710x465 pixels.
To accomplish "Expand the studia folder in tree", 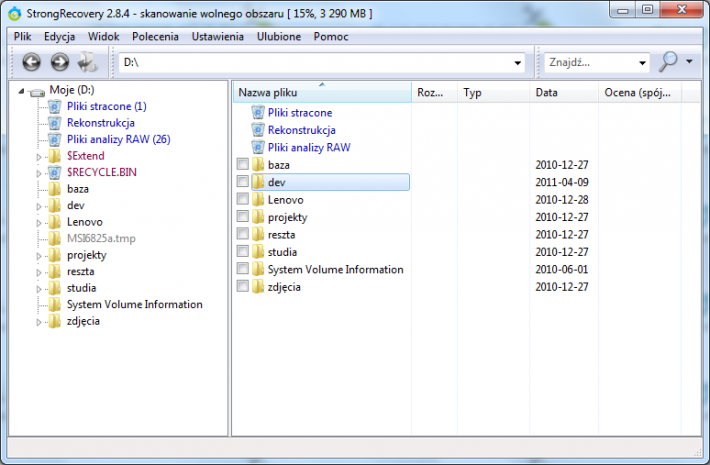I will pos(39,289).
